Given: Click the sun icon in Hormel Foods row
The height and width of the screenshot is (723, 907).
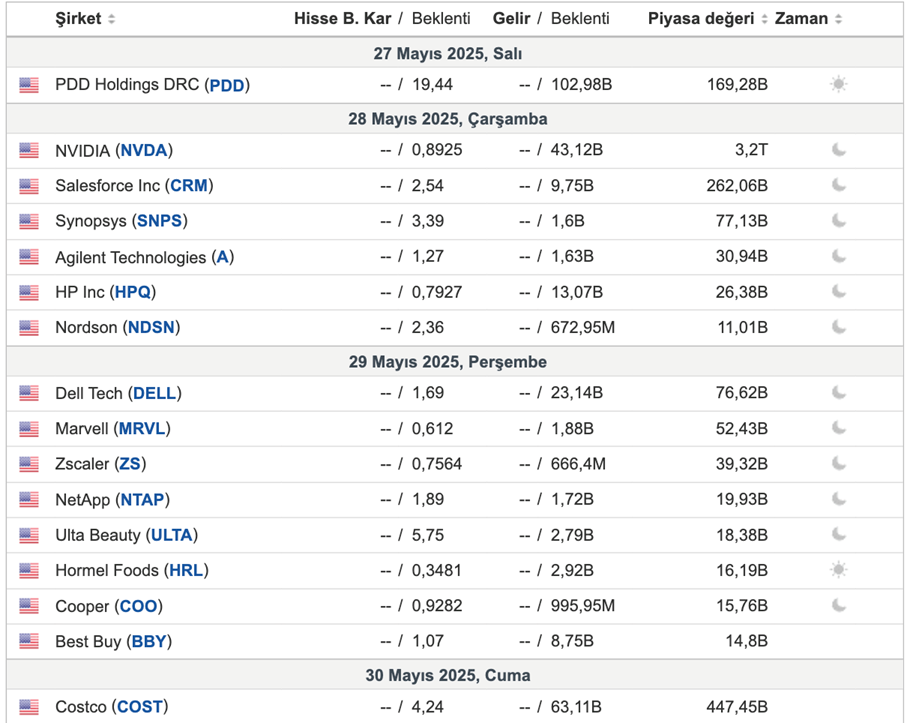Looking at the screenshot, I should pos(838,570).
